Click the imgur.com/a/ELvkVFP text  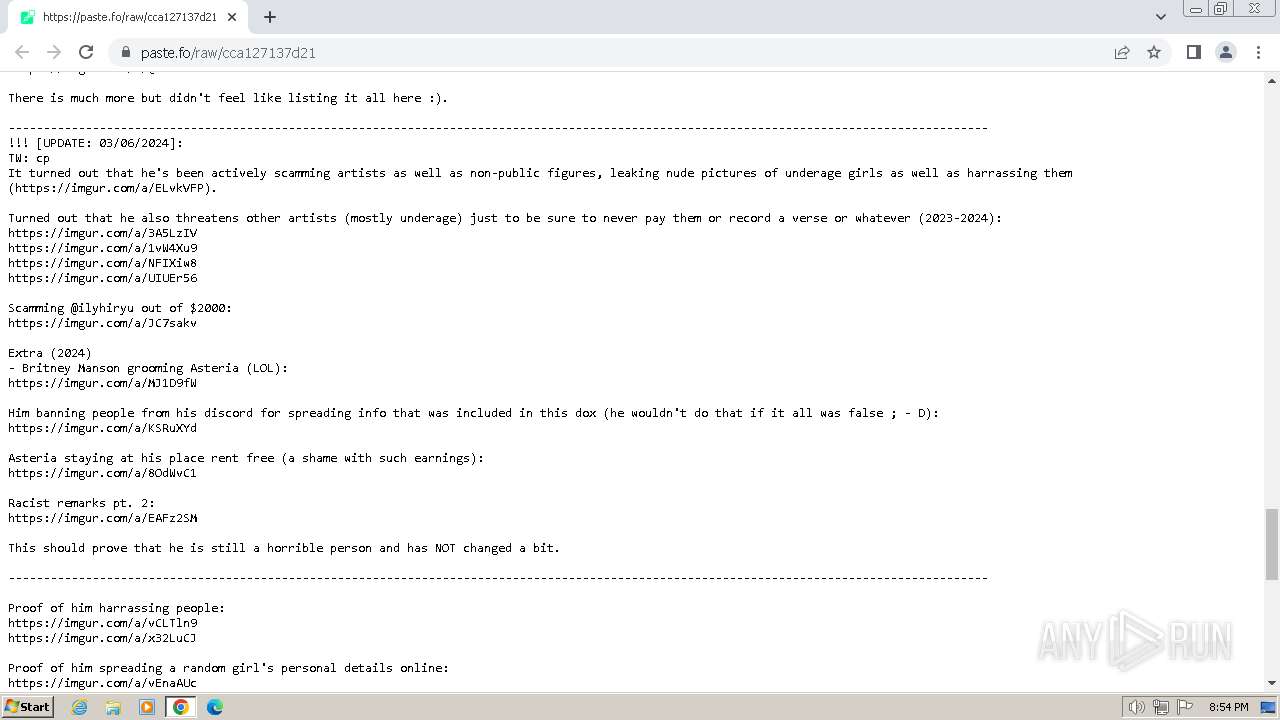coord(111,188)
